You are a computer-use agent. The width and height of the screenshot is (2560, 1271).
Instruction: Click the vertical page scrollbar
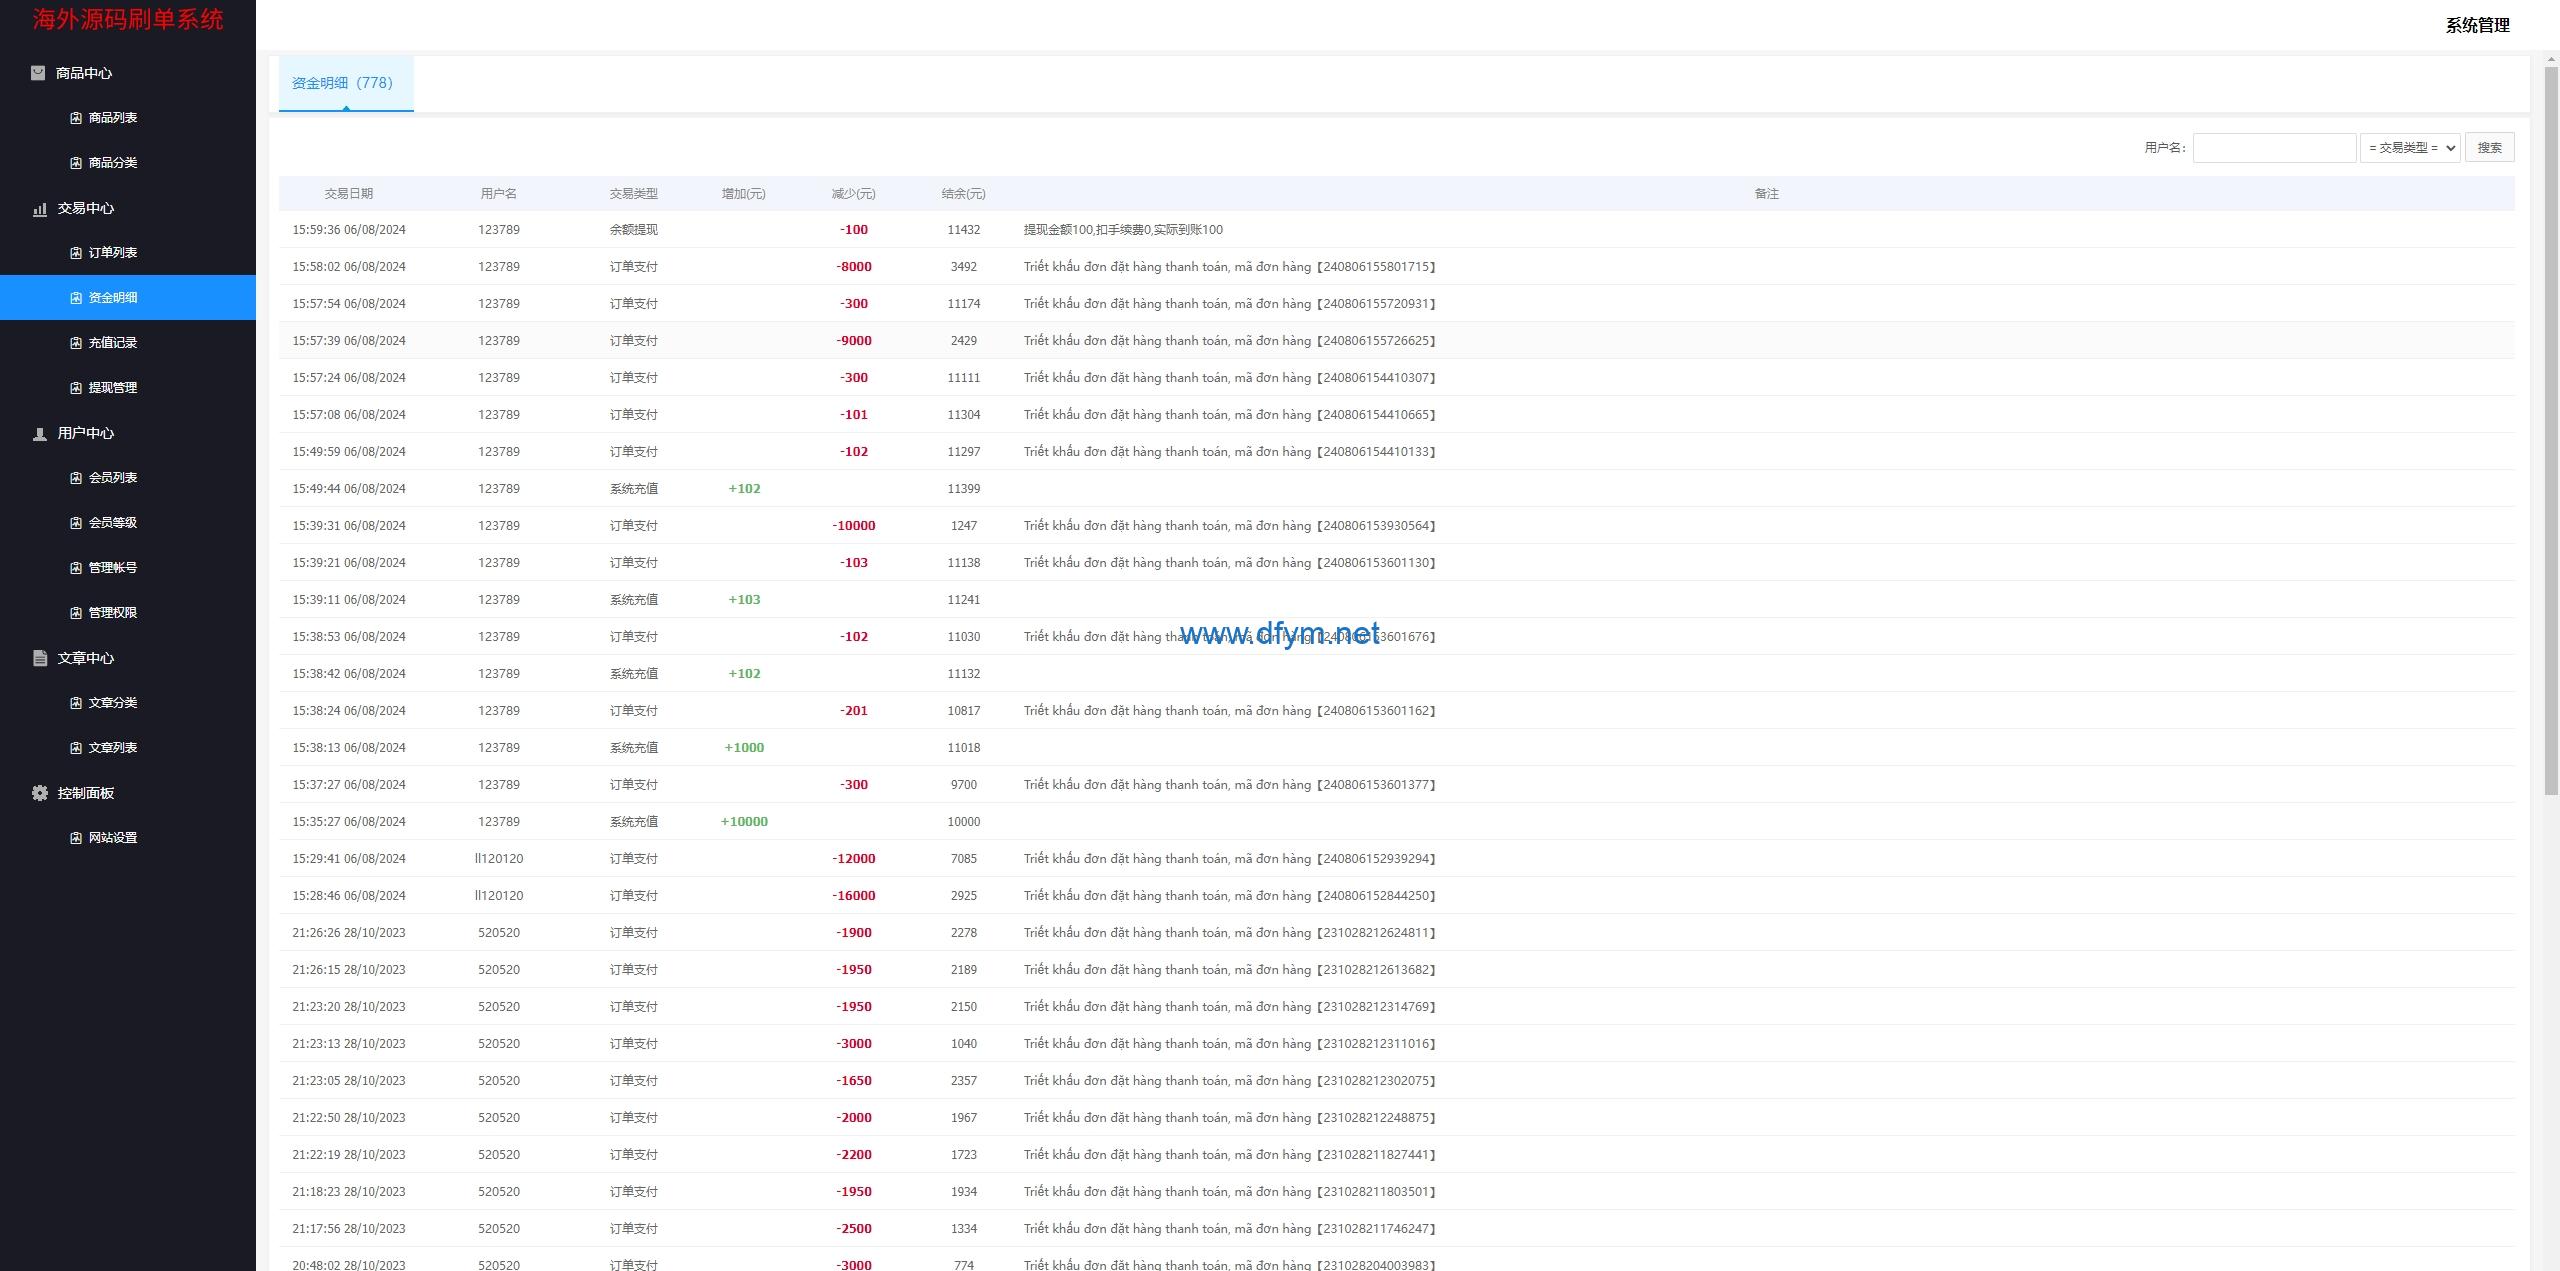2551,430
